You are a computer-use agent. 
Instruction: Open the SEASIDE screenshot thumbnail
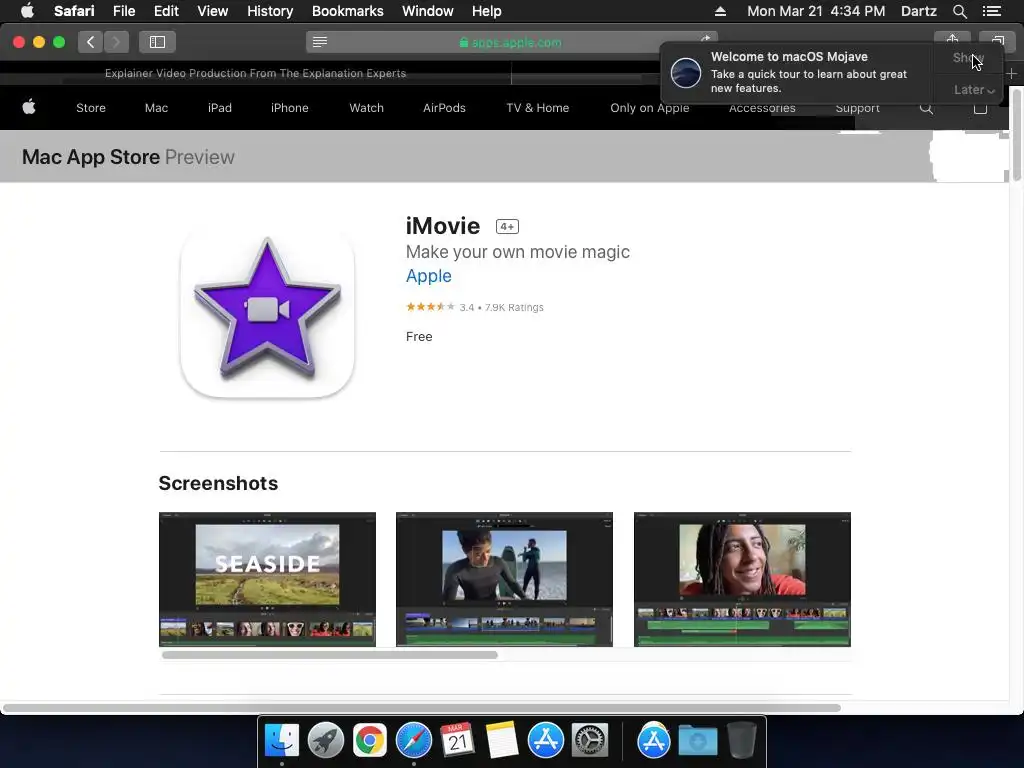tap(267, 579)
